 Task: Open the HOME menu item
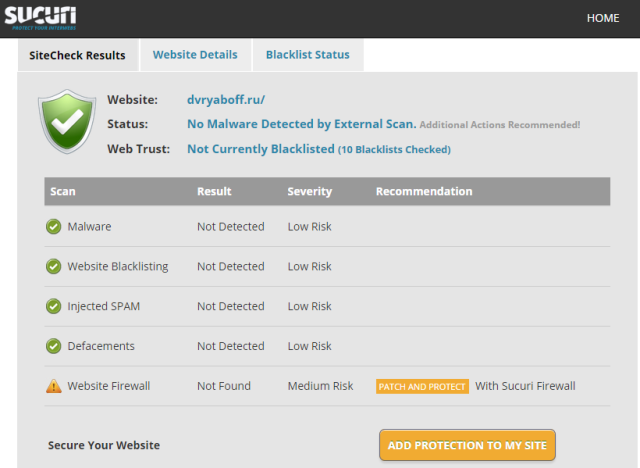pyautogui.click(x=603, y=18)
